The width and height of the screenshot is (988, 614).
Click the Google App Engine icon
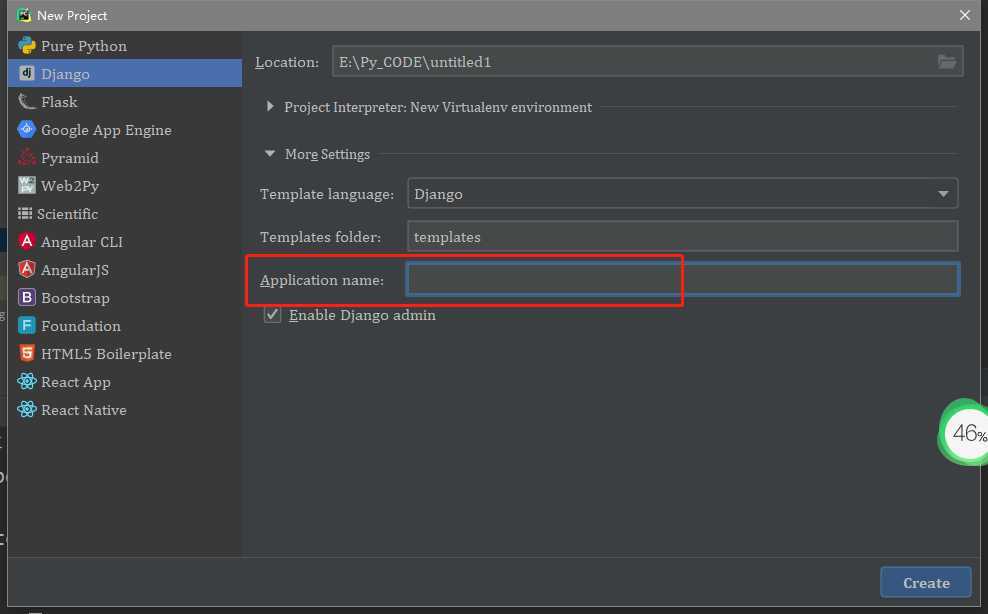click(x=26, y=129)
